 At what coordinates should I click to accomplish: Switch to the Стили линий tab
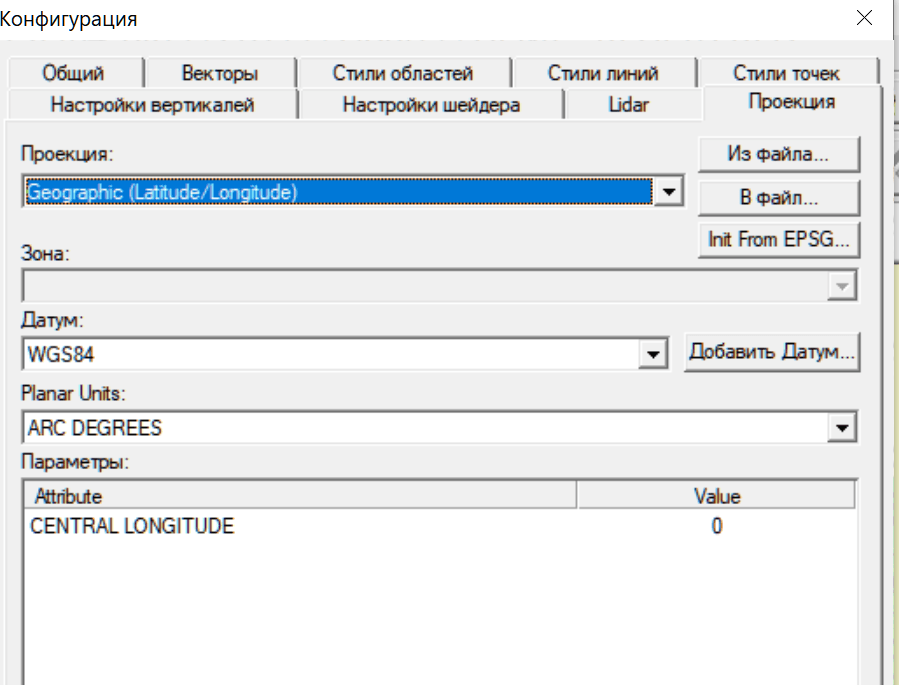coord(603,73)
